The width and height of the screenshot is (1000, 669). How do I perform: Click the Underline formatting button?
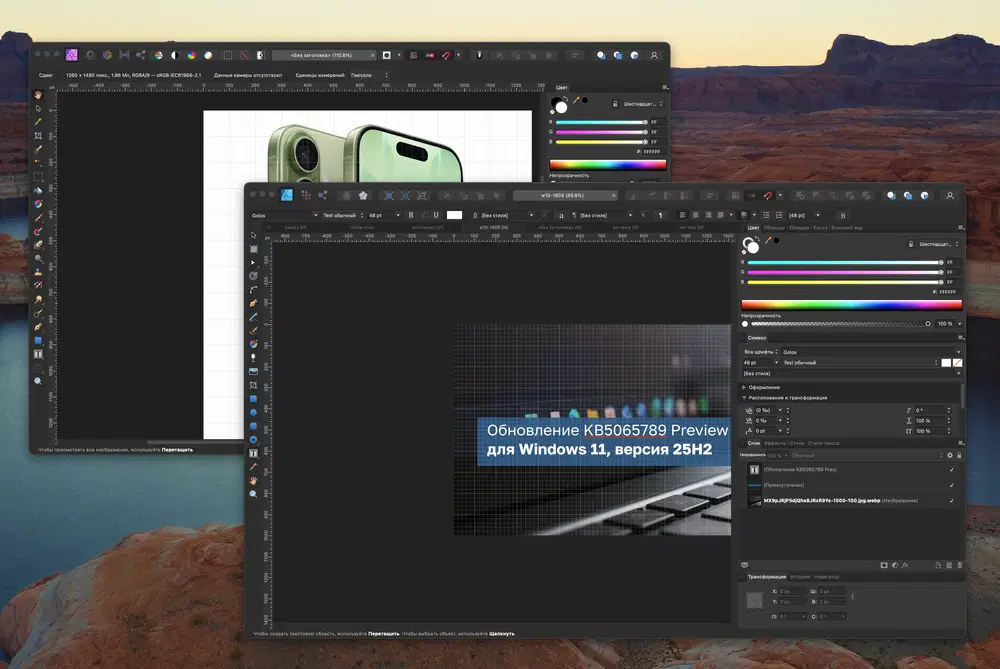435,215
